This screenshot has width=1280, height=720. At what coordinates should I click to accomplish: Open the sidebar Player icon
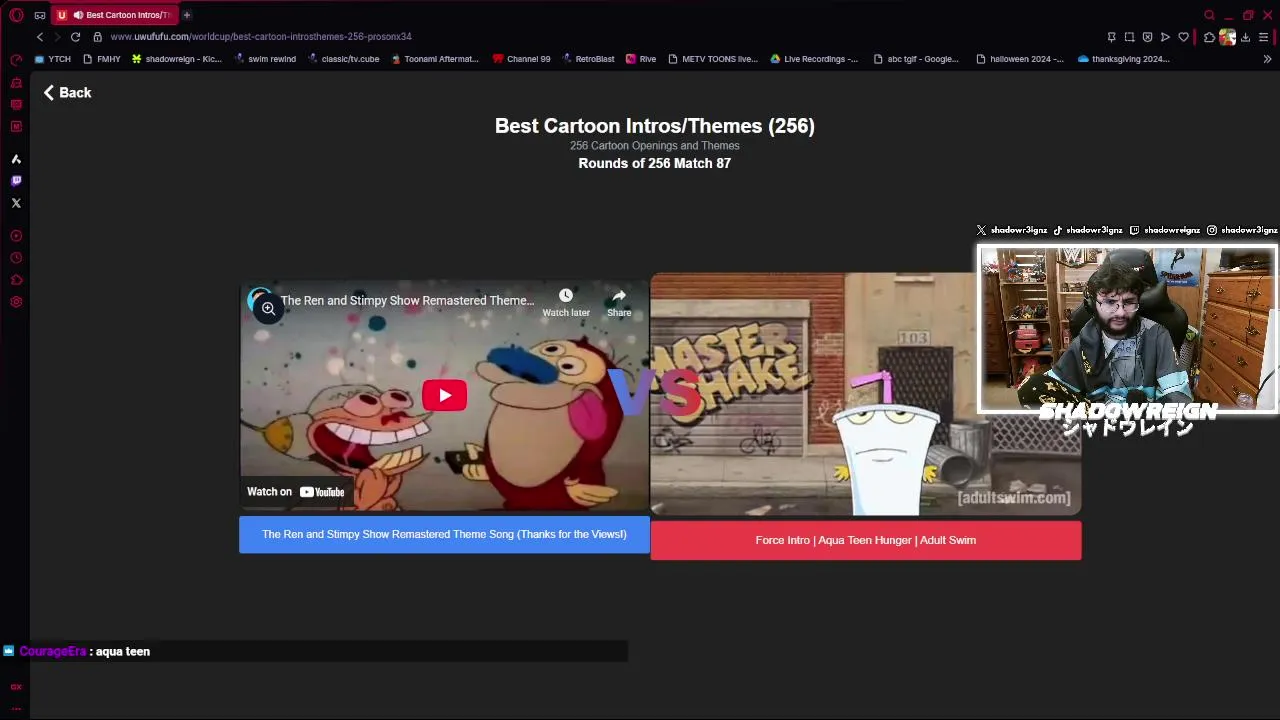coord(16,236)
